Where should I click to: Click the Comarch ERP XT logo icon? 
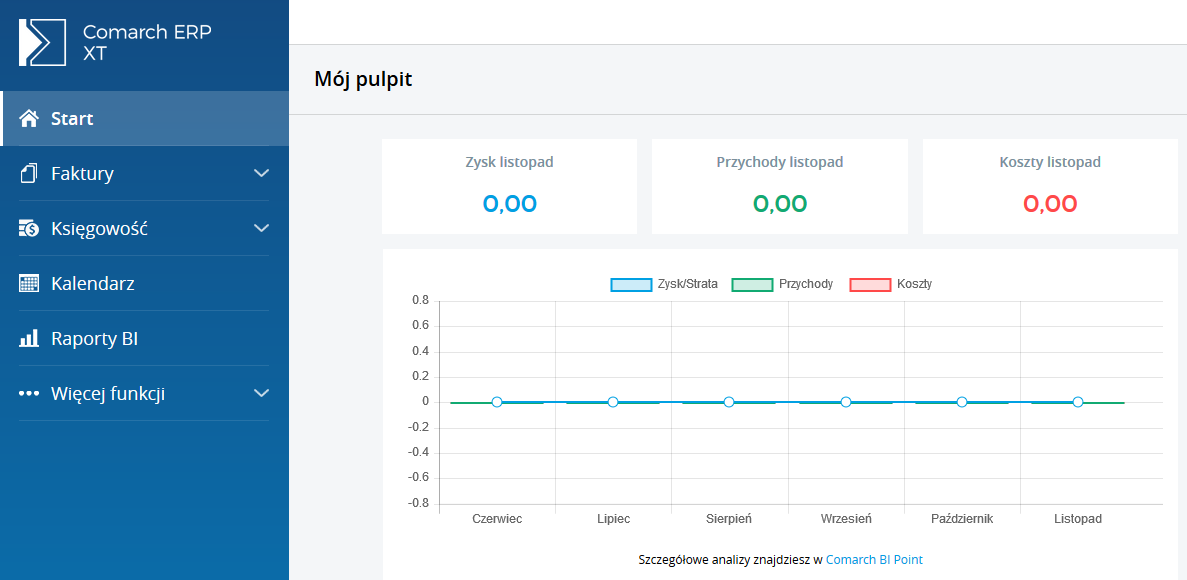click(43, 42)
